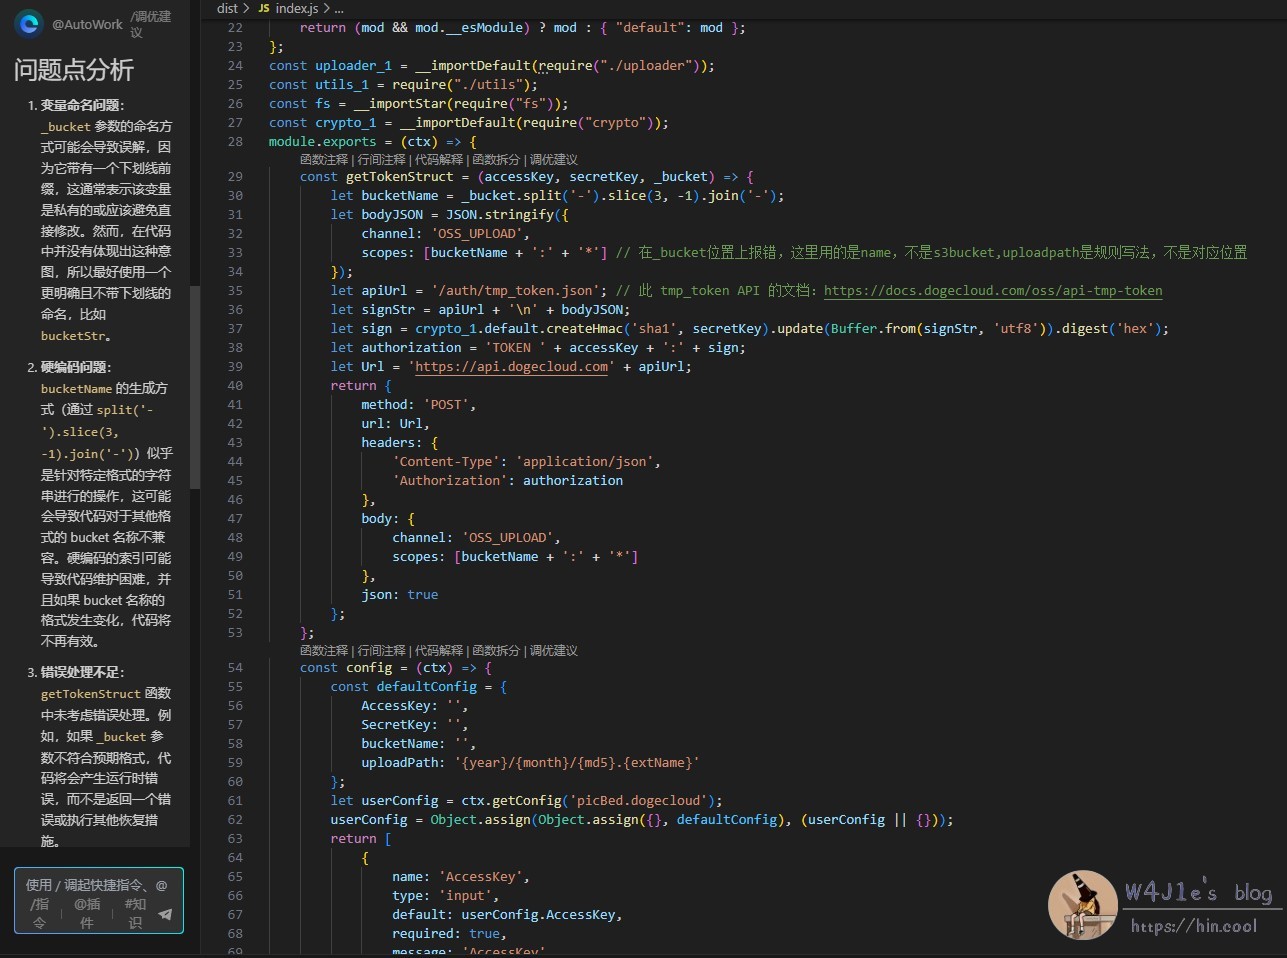Click 行间注释 above getTokenStruct function
The height and width of the screenshot is (958, 1287).
[381, 160]
